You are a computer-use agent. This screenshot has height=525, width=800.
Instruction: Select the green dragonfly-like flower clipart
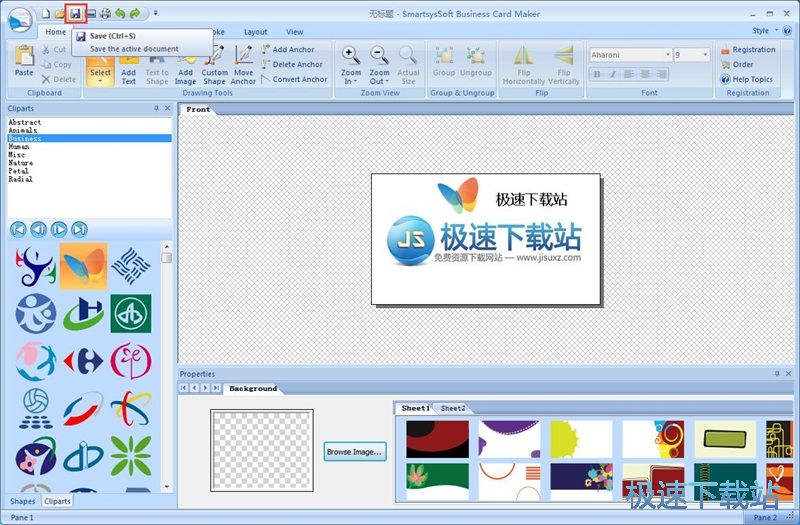coord(131,456)
